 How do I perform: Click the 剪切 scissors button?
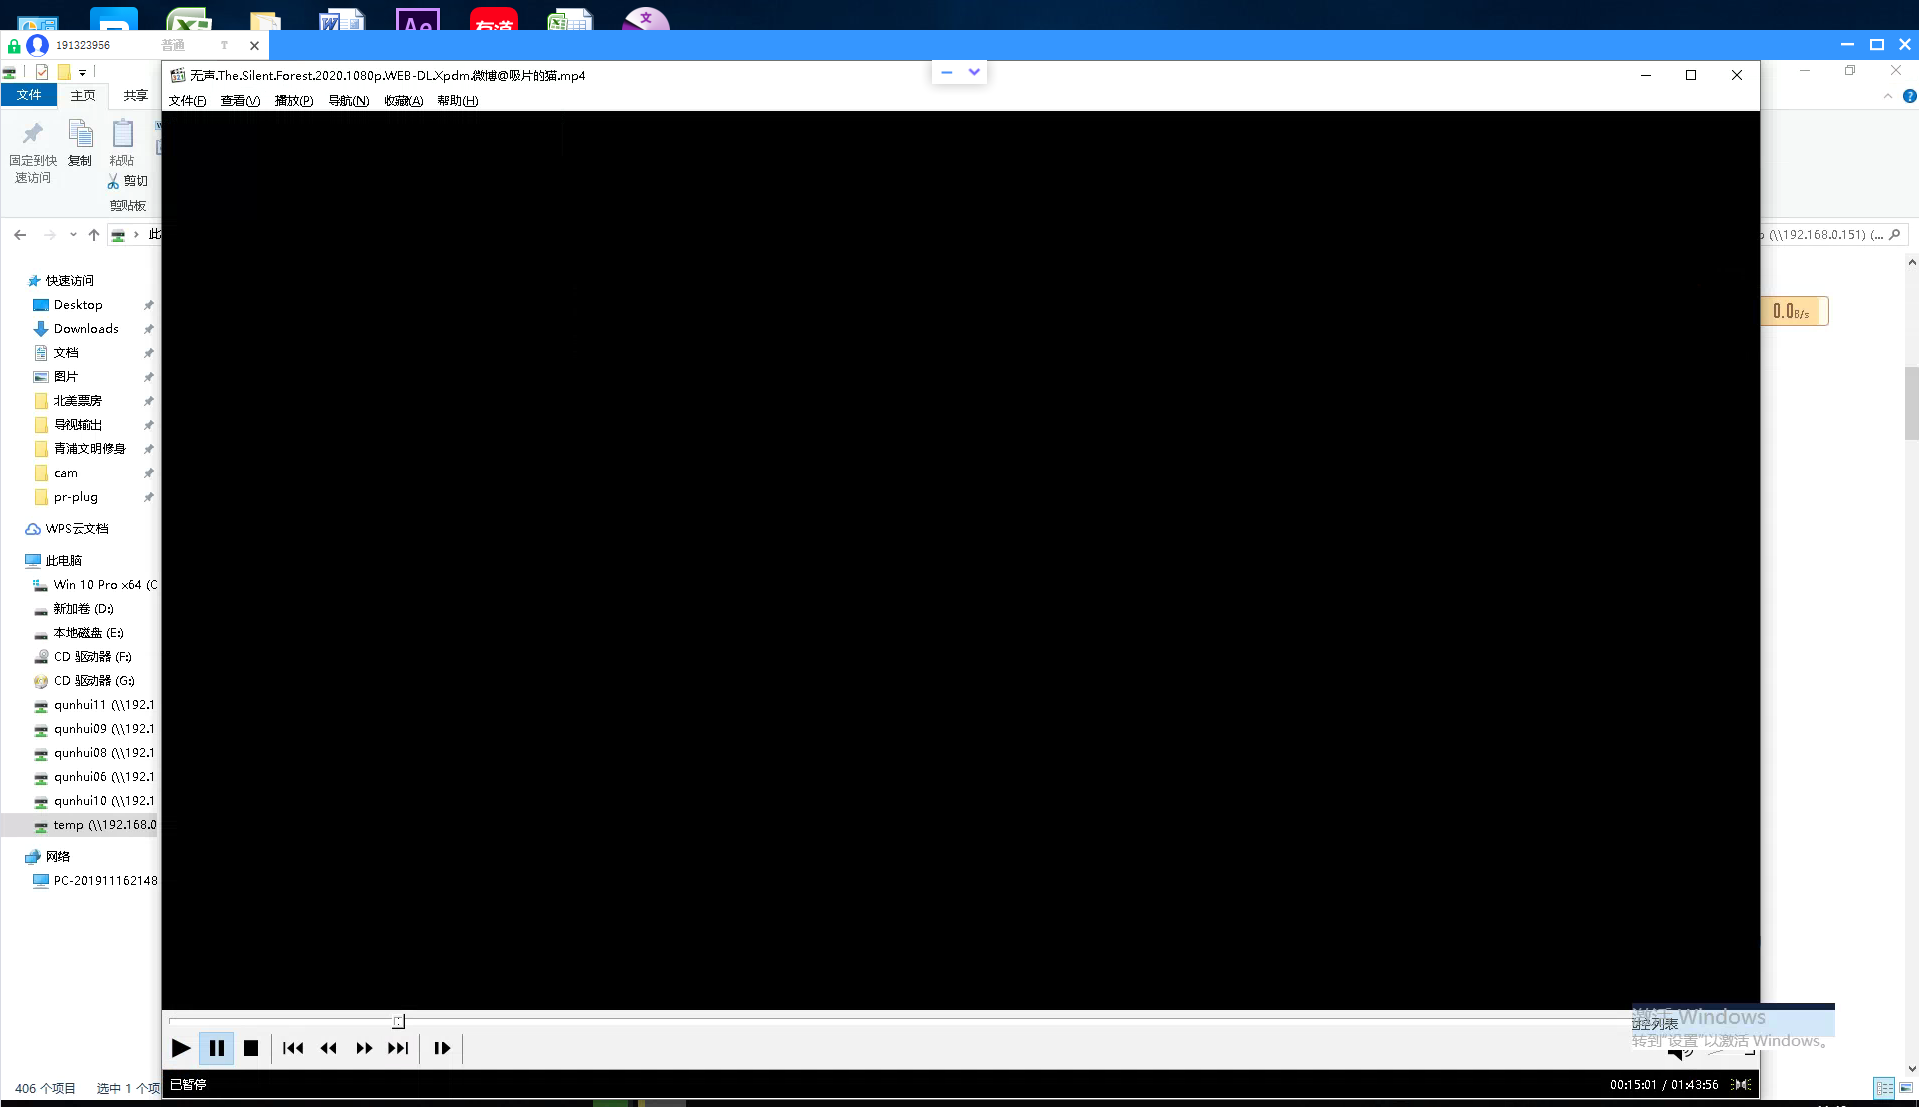(x=128, y=181)
